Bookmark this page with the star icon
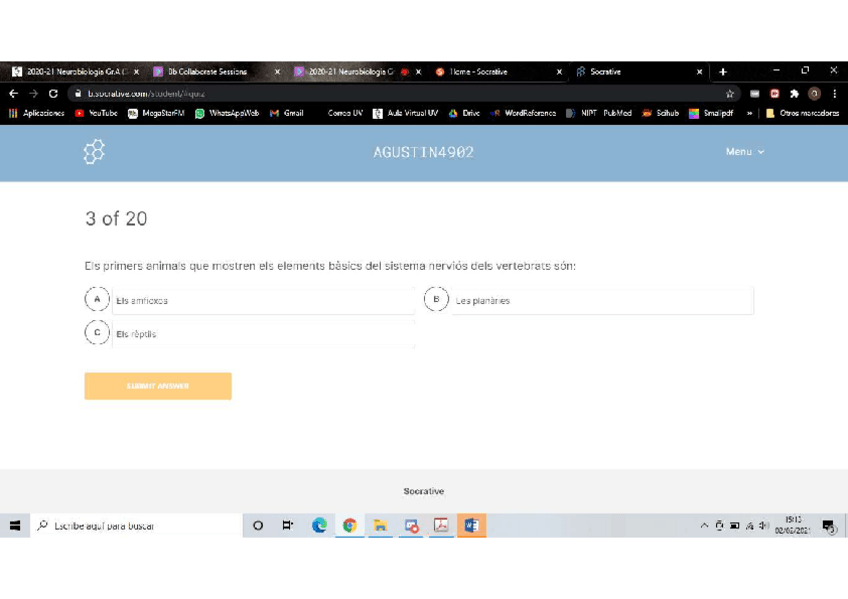The width and height of the screenshot is (848, 599). 730,93
